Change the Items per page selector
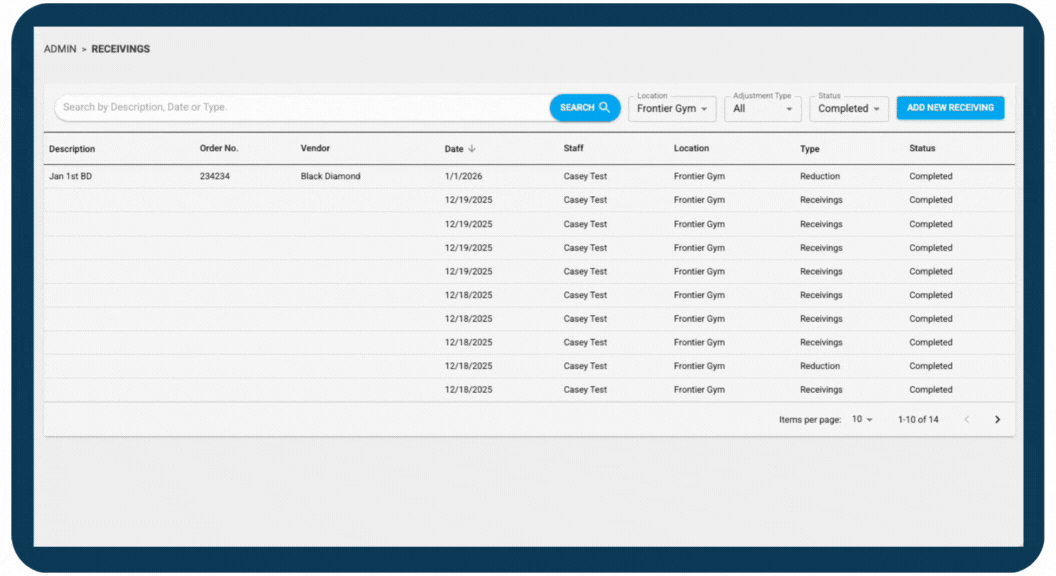This screenshot has width=1056, height=576. [861, 420]
